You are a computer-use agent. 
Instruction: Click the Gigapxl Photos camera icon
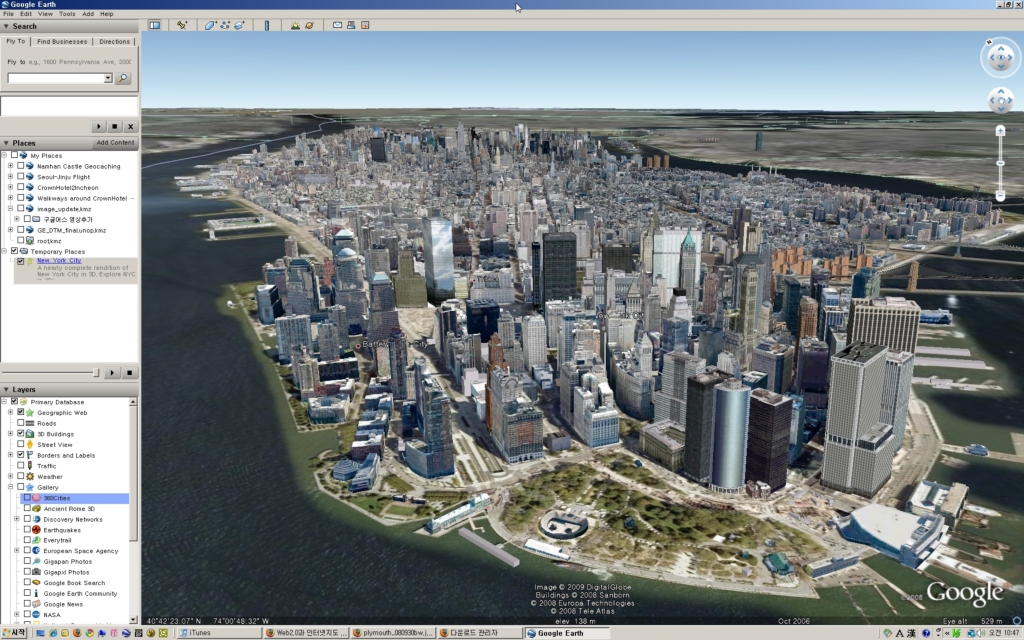(x=37, y=572)
